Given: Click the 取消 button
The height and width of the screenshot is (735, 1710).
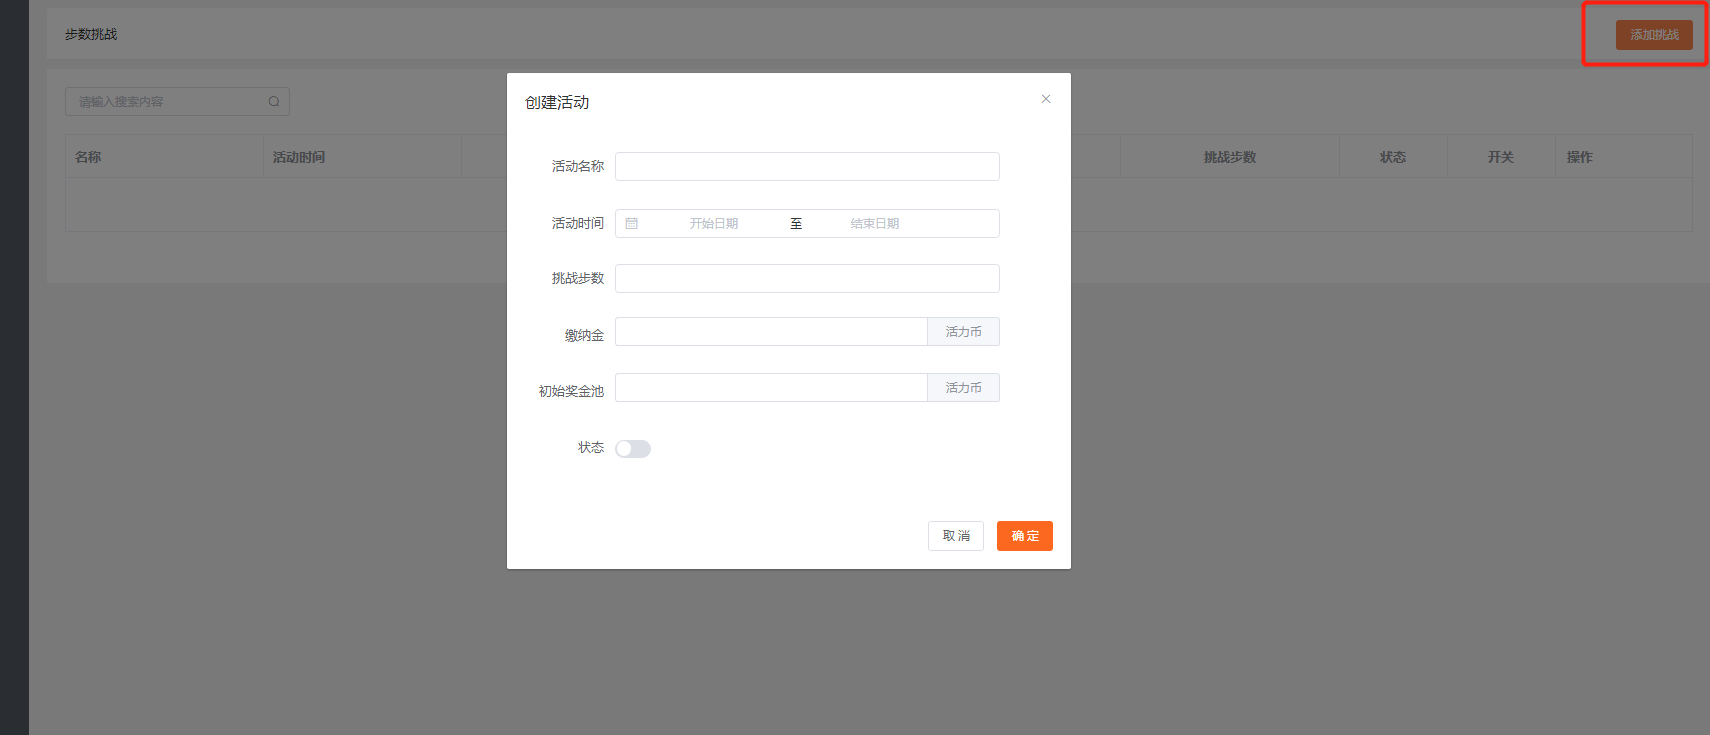Looking at the screenshot, I should 956,536.
